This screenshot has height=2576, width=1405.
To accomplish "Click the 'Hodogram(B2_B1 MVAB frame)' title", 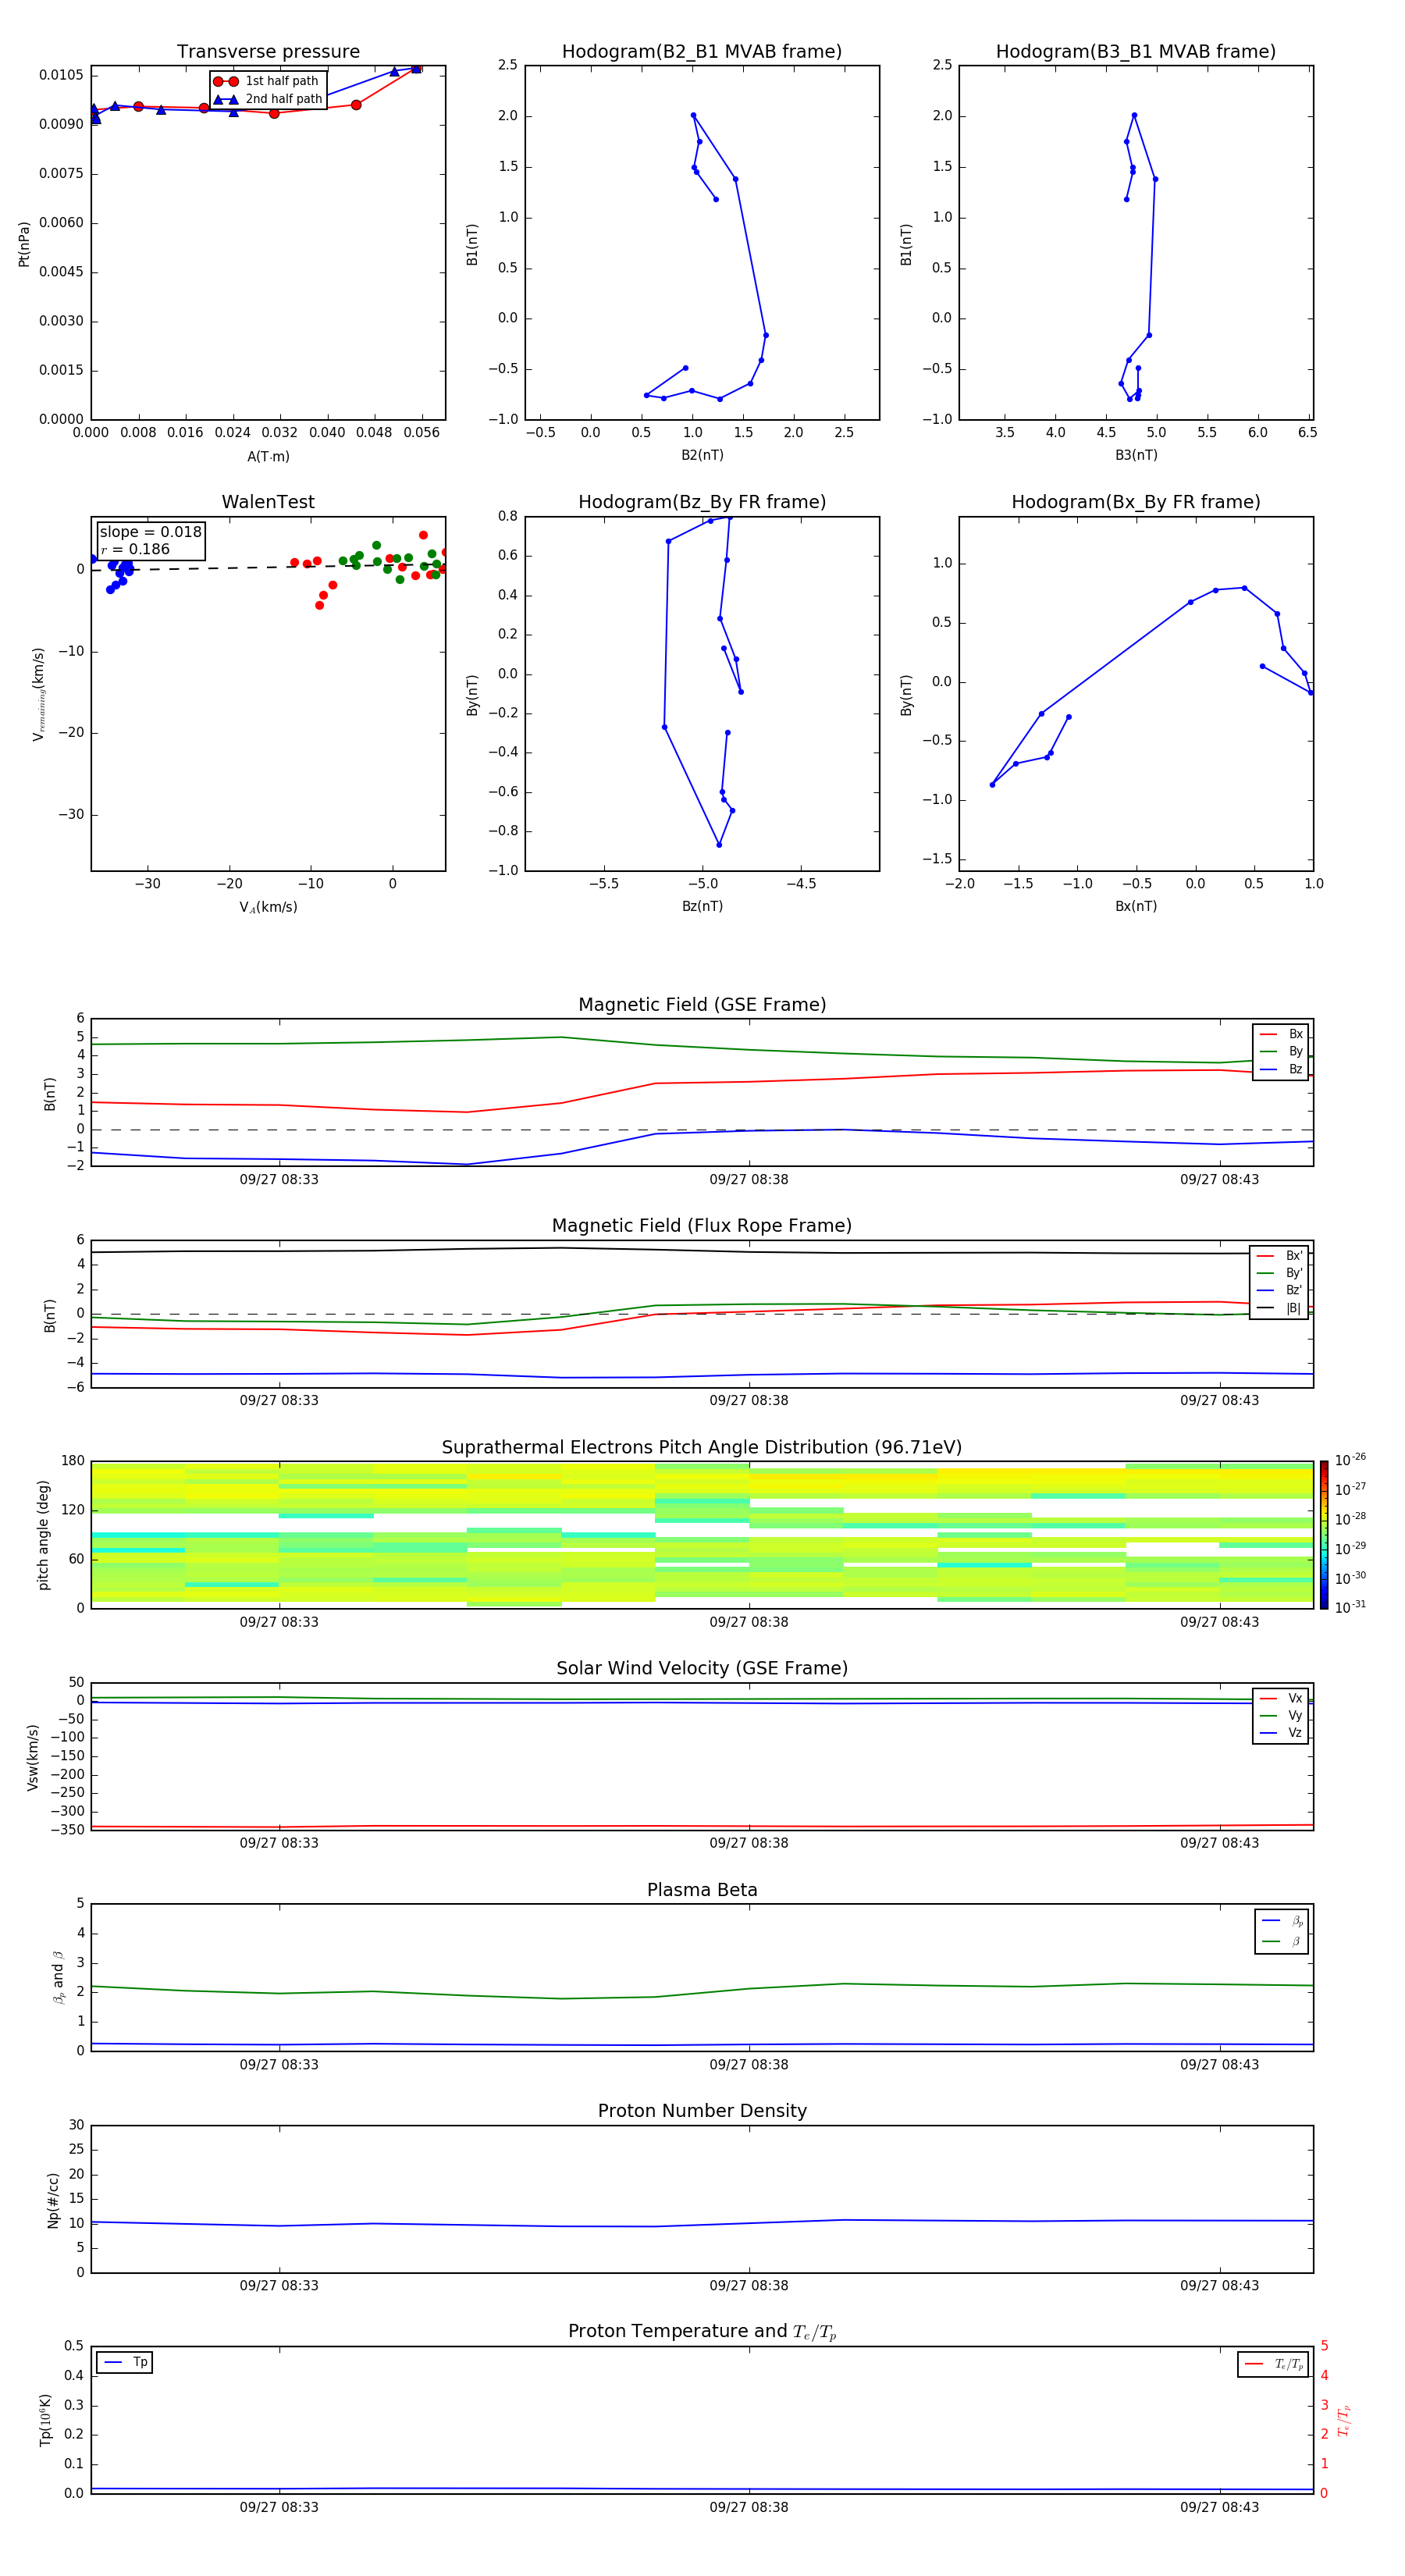I will pyautogui.click(x=702, y=52).
